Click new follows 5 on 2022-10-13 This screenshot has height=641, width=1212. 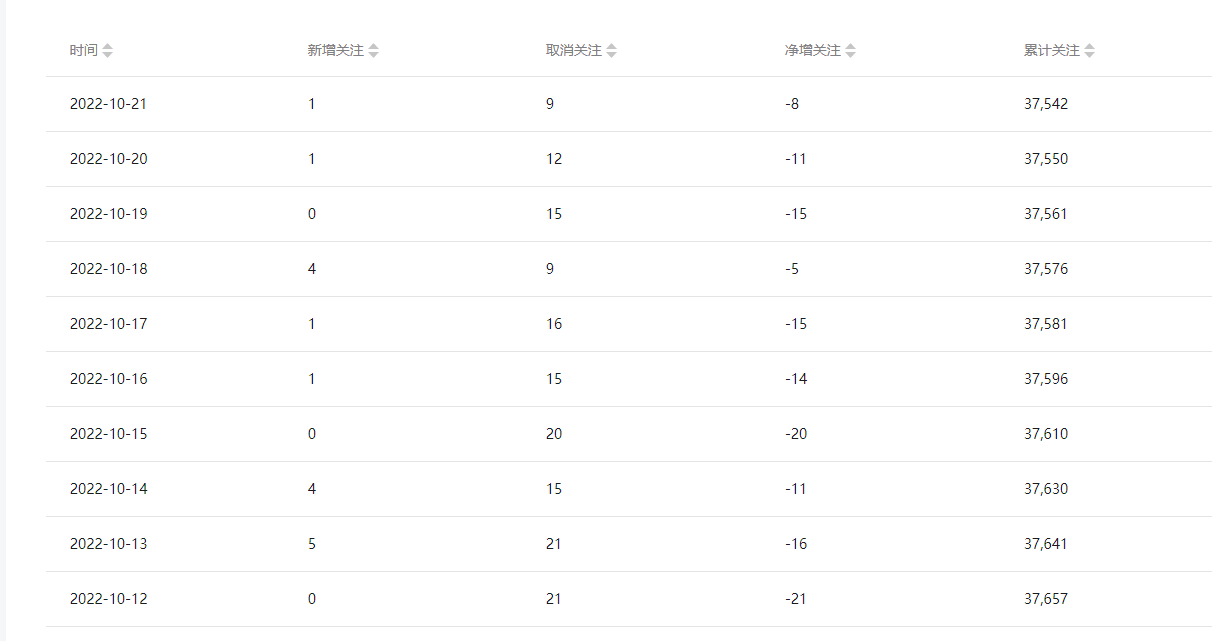[312, 544]
